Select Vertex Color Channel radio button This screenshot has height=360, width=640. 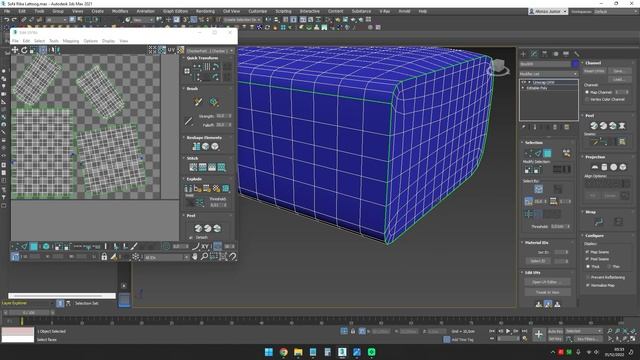(x=587, y=99)
